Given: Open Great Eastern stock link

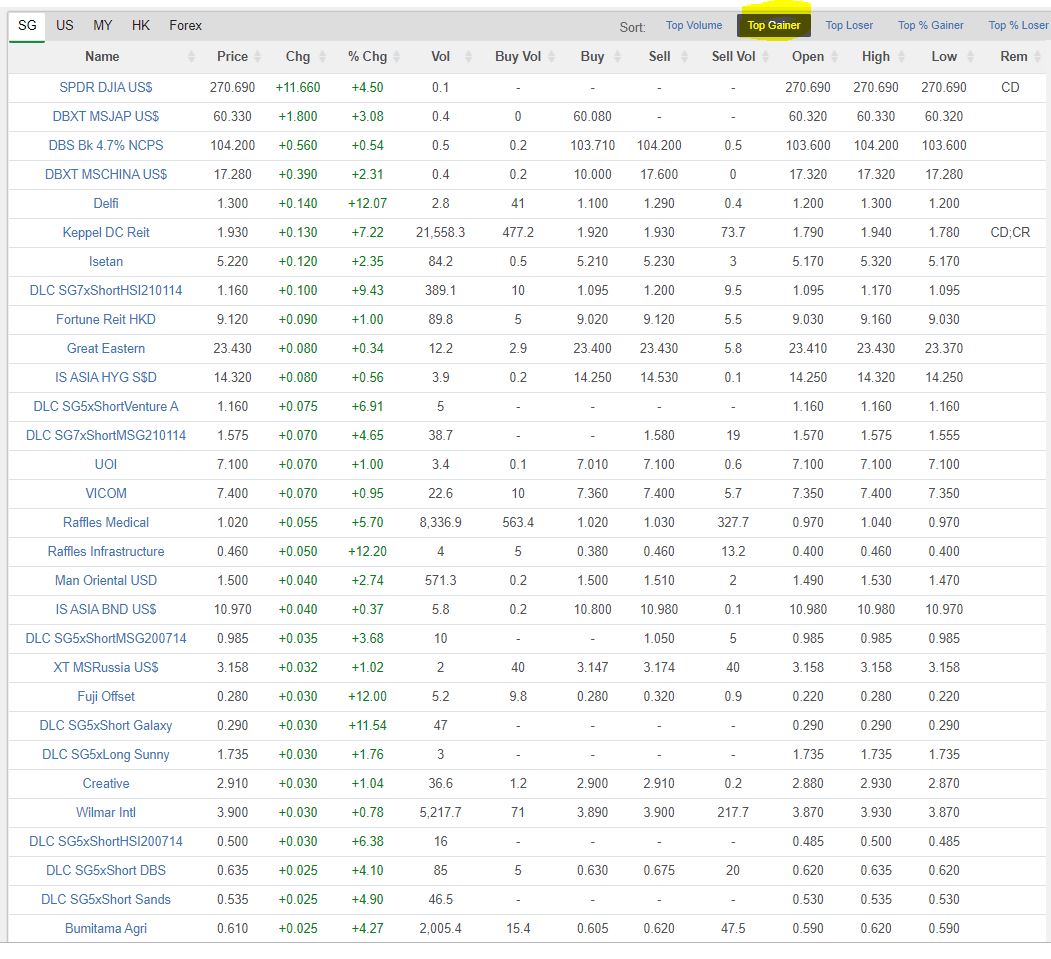Looking at the screenshot, I should tap(106, 348).
